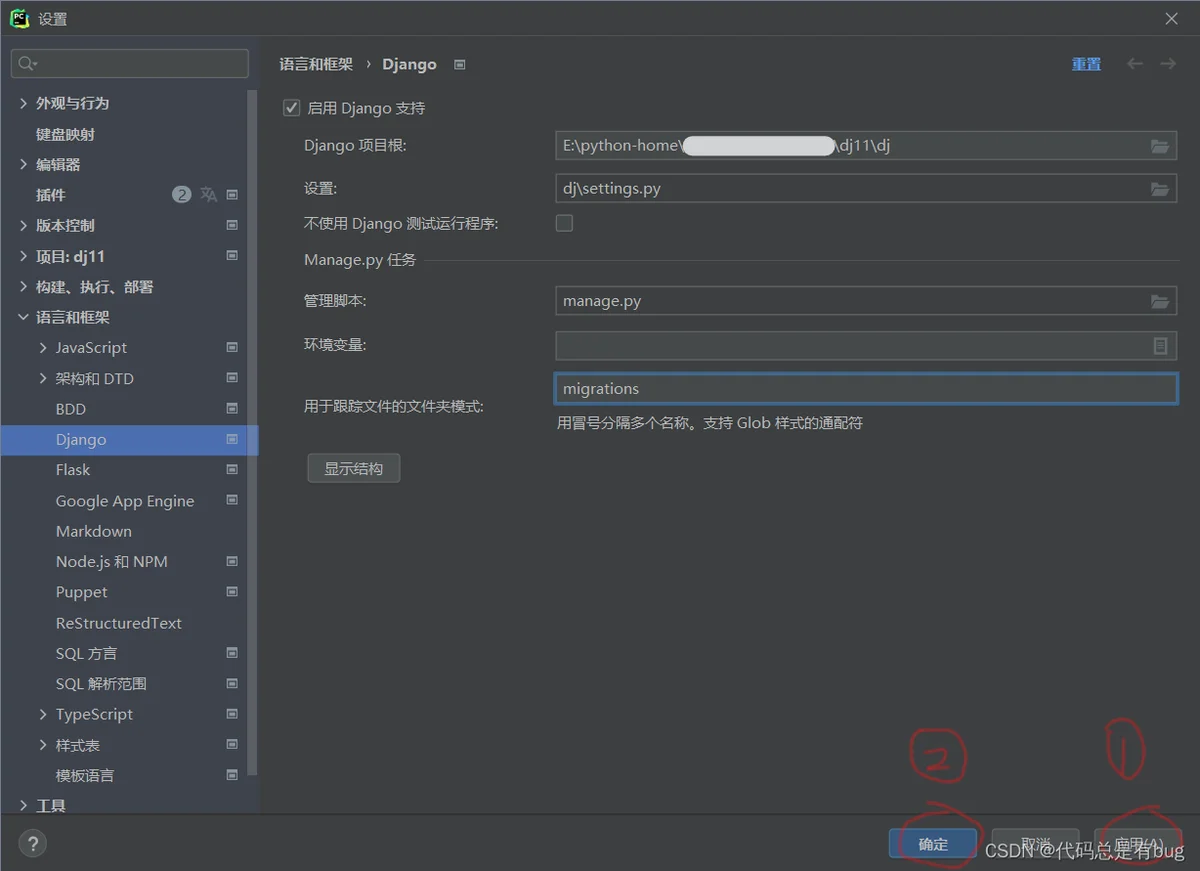Open help with the question mark button
1200x871 pixels.
tap(33, 844)
